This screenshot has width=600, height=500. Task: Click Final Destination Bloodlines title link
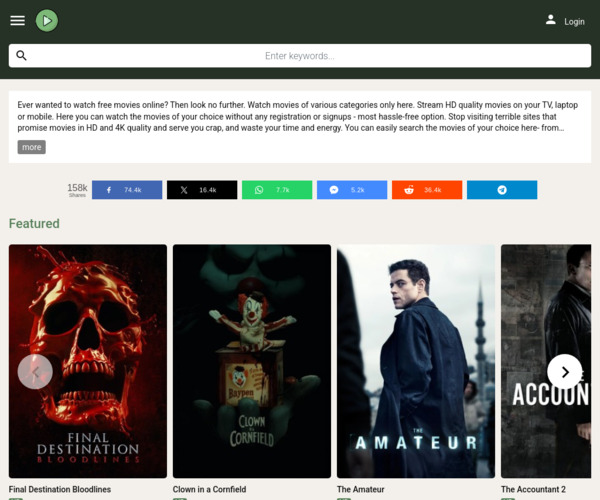60,489
